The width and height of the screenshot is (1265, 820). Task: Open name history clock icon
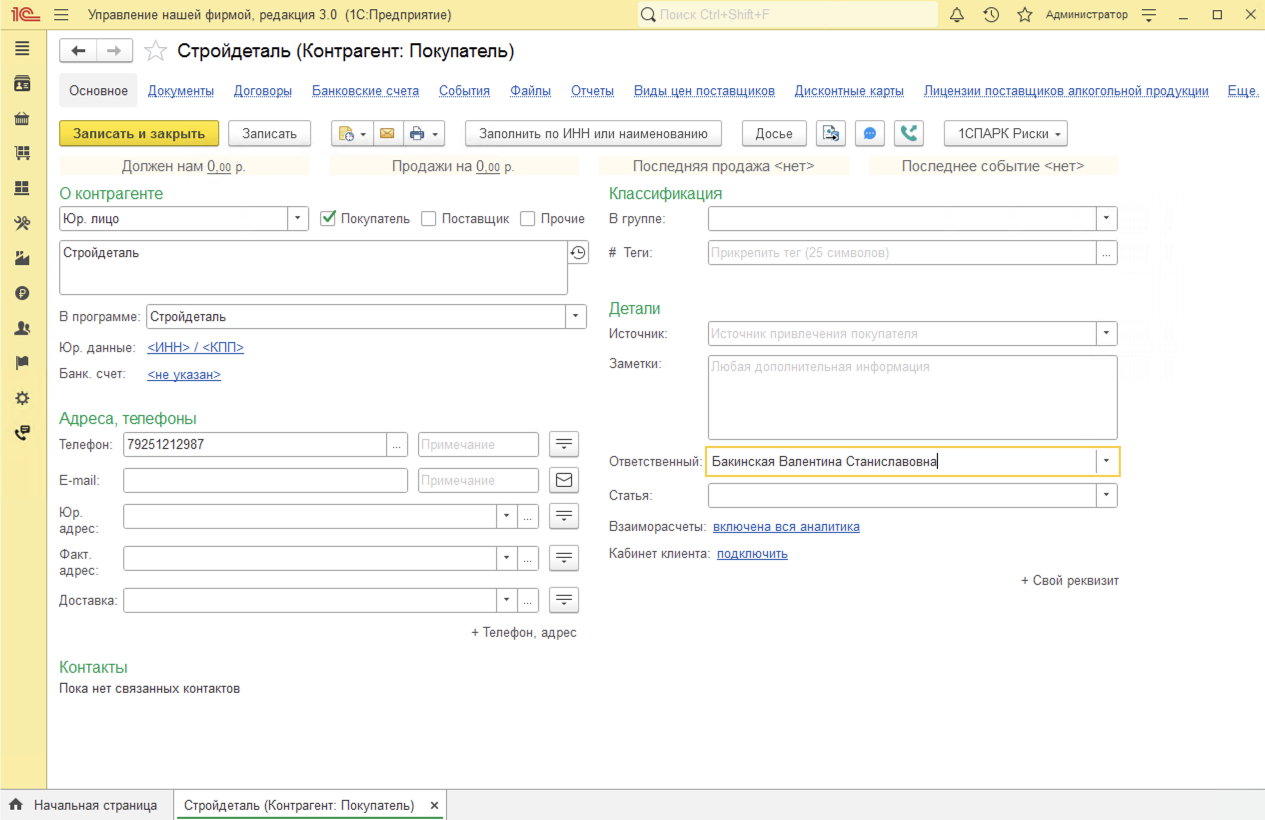point(578,253)
